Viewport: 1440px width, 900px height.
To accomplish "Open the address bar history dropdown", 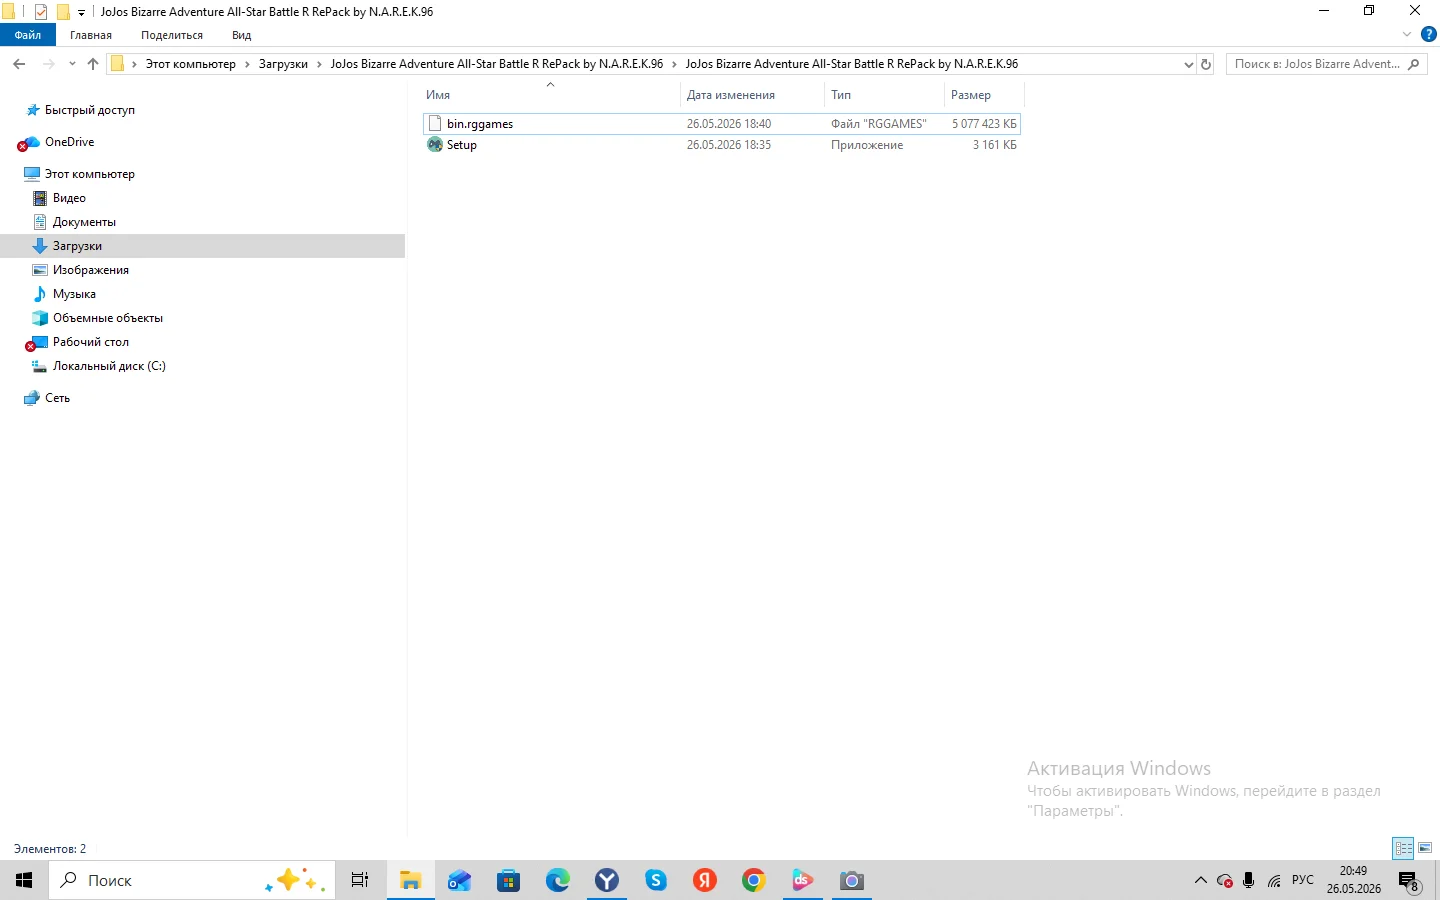I will tap(1188, 64).
